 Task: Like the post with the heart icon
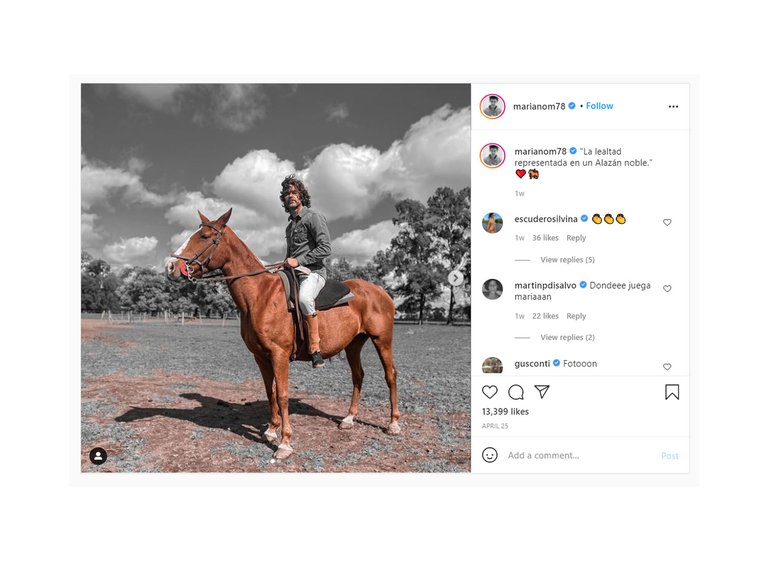tap(489, 392)
